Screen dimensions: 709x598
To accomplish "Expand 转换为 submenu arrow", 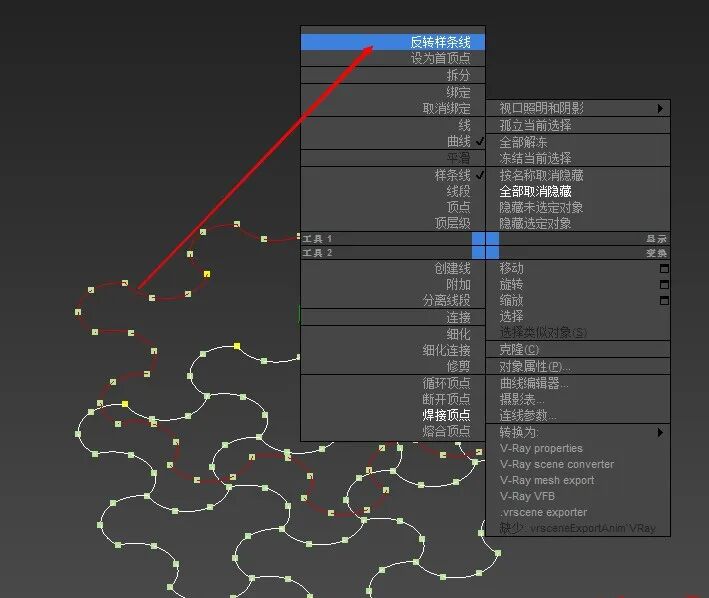I will click(x=660, y=432).
